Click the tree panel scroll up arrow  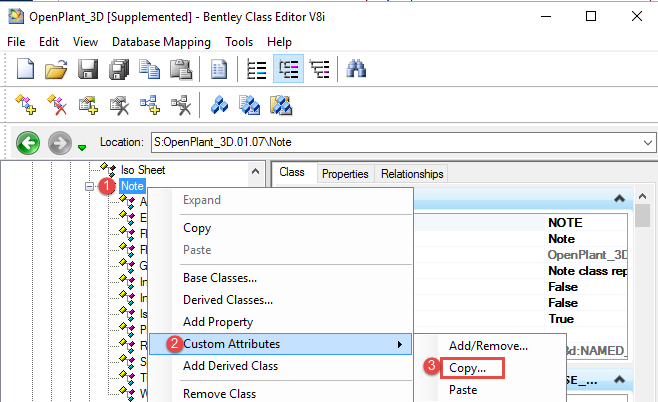[x=255, y=171]
